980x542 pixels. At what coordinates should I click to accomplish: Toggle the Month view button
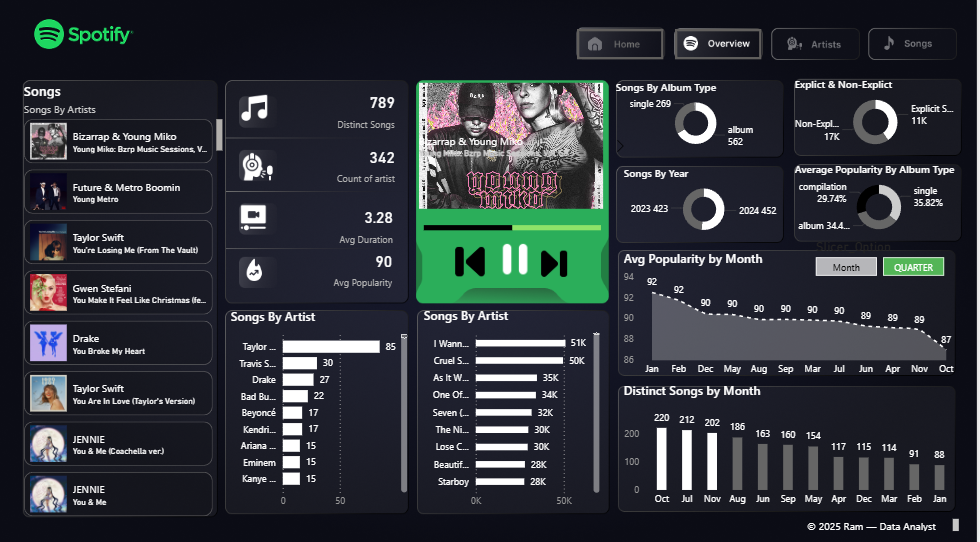[x=846, y=267]
